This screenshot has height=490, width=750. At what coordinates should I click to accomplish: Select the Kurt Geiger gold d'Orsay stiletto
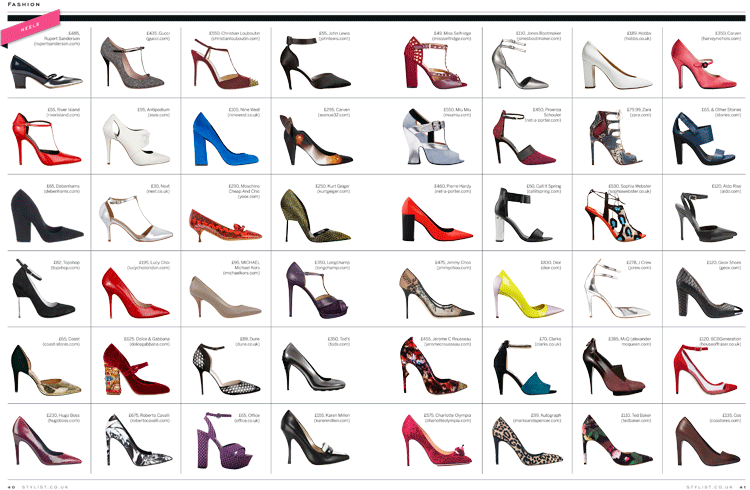click(x=315, y=216)
